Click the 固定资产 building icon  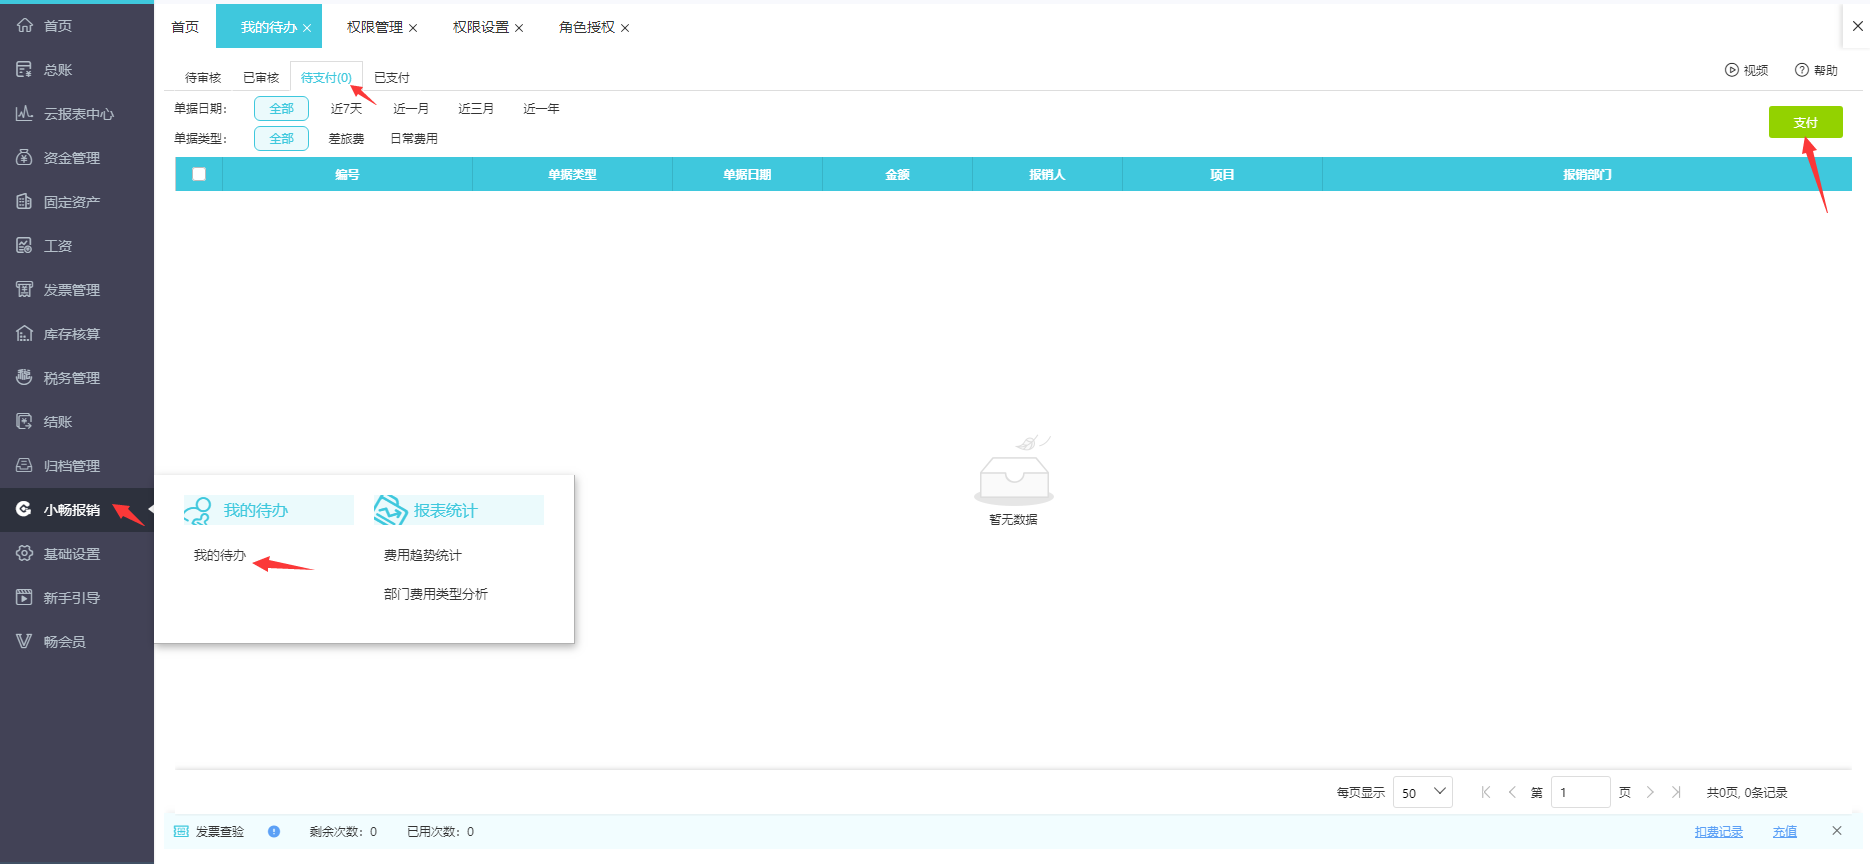[25, 202]
